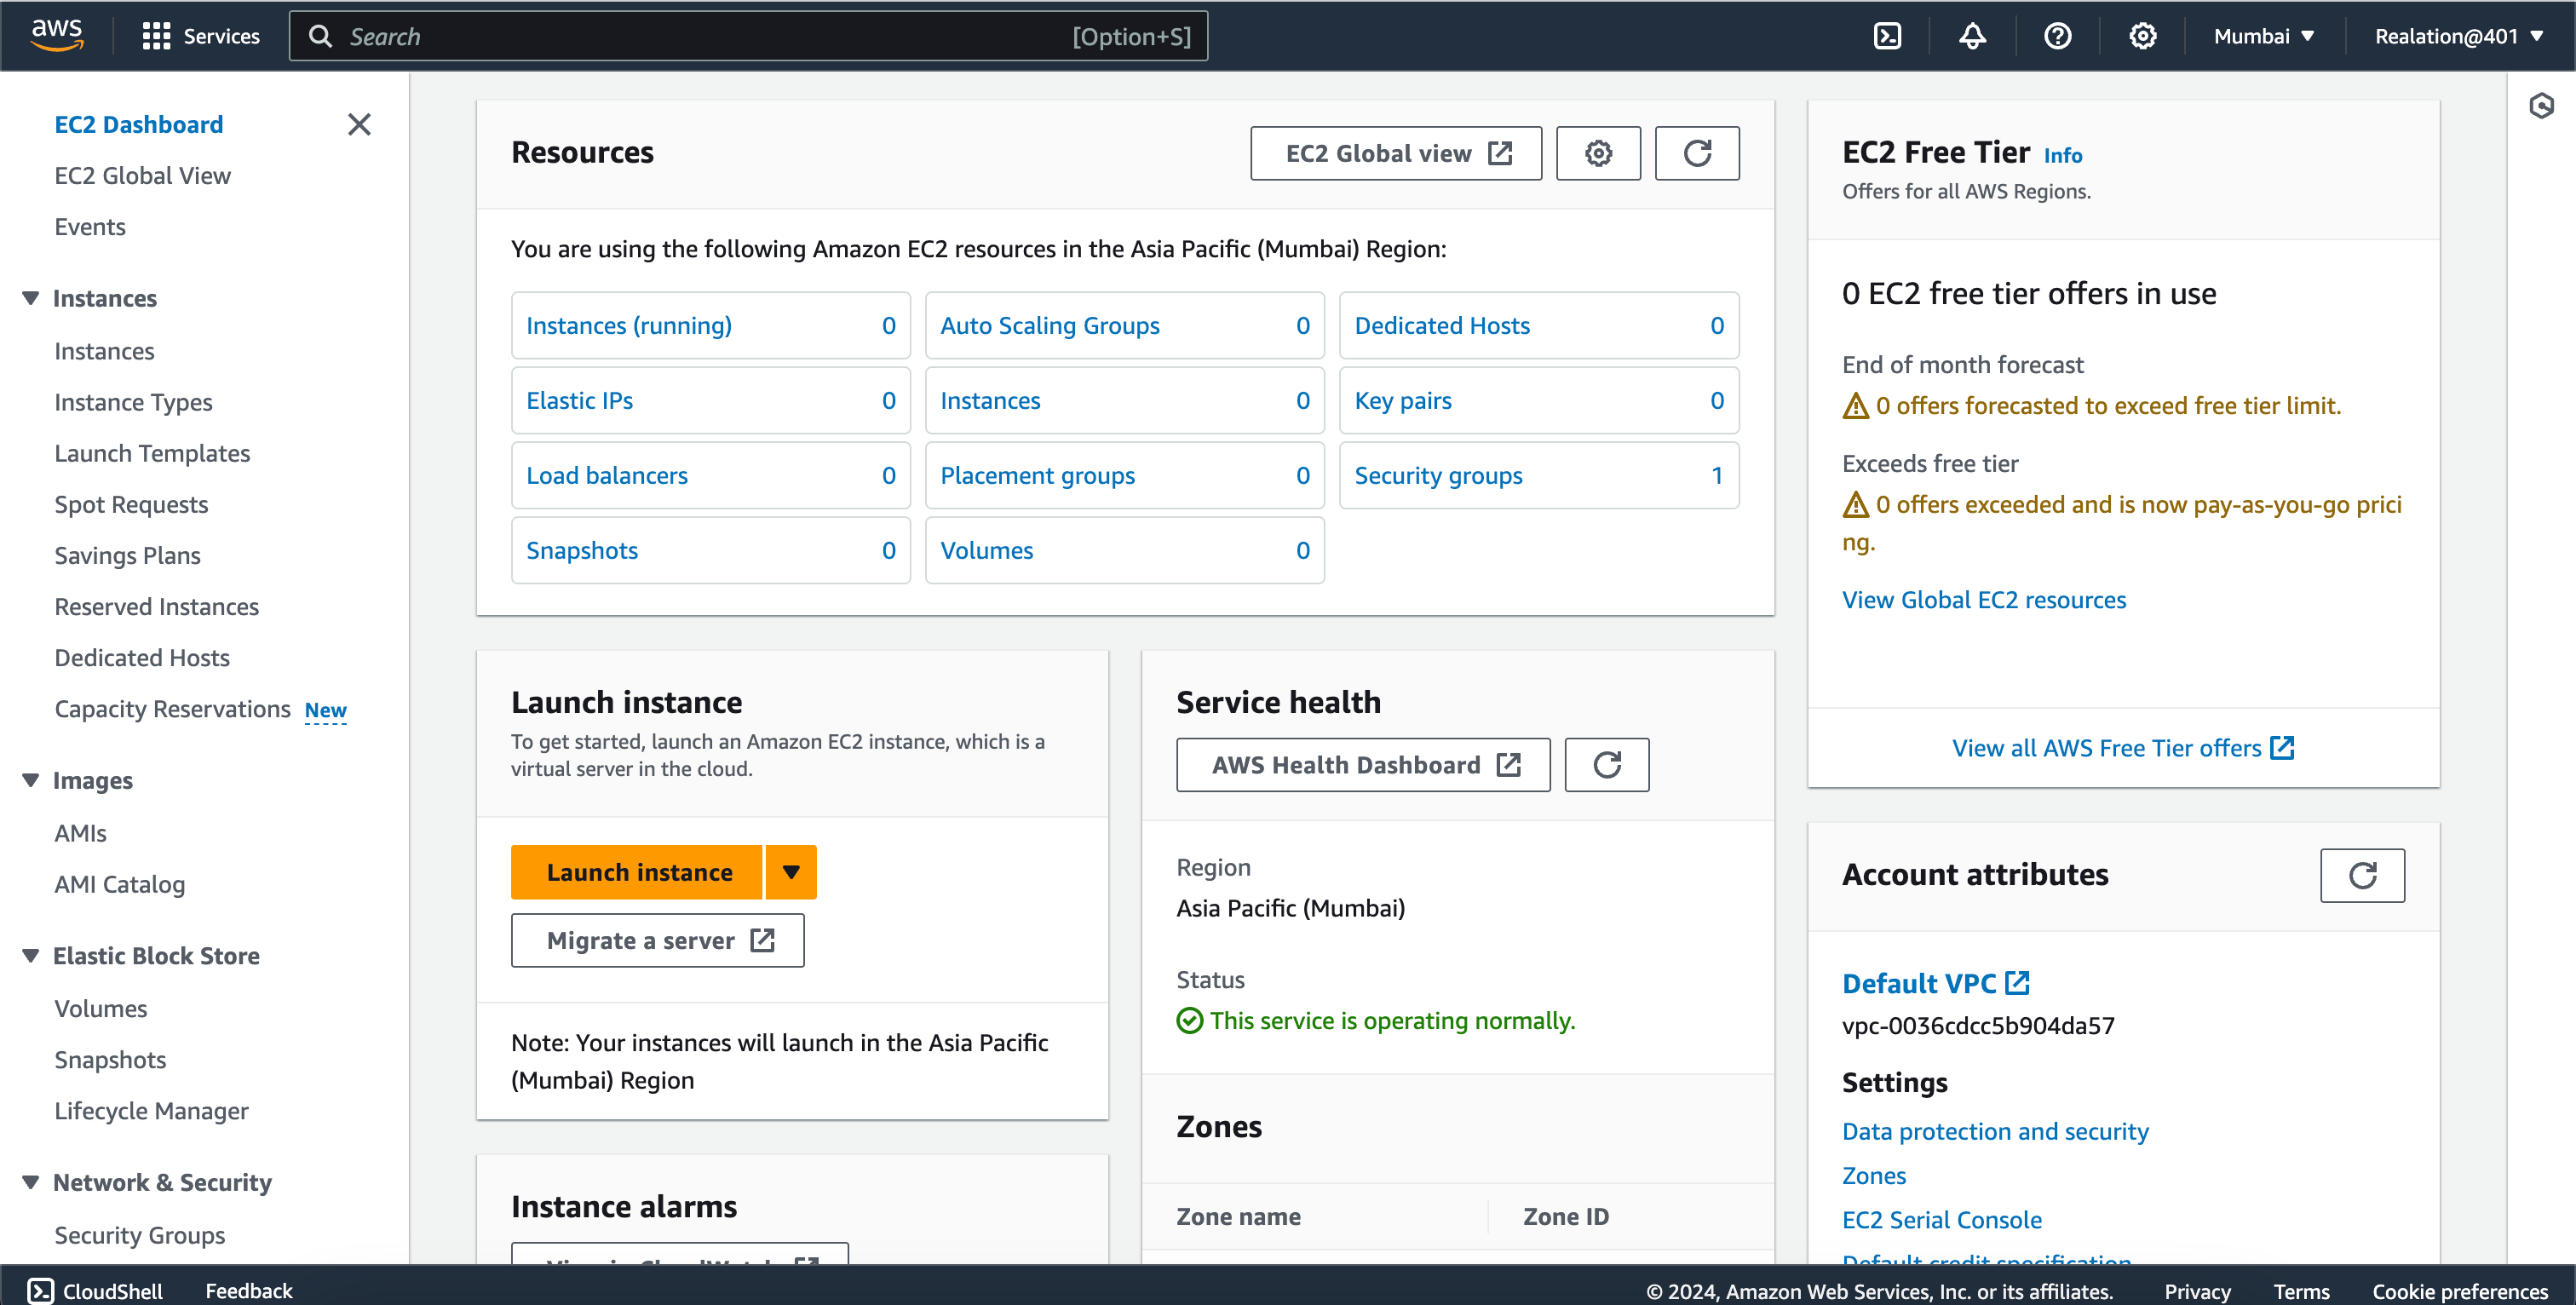This screenshot has width=2576, height=1305.
Task: Click the AWS logo home icon
Action: [57, 35]
